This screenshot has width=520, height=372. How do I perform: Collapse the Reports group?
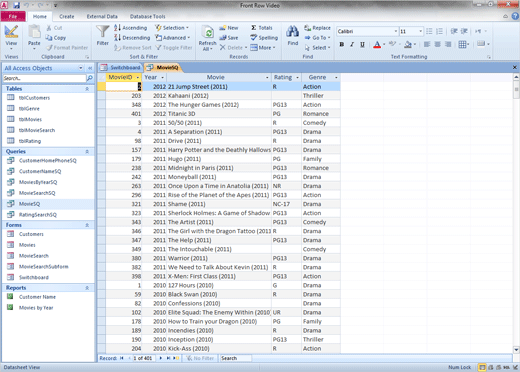[x=87, y=288]
